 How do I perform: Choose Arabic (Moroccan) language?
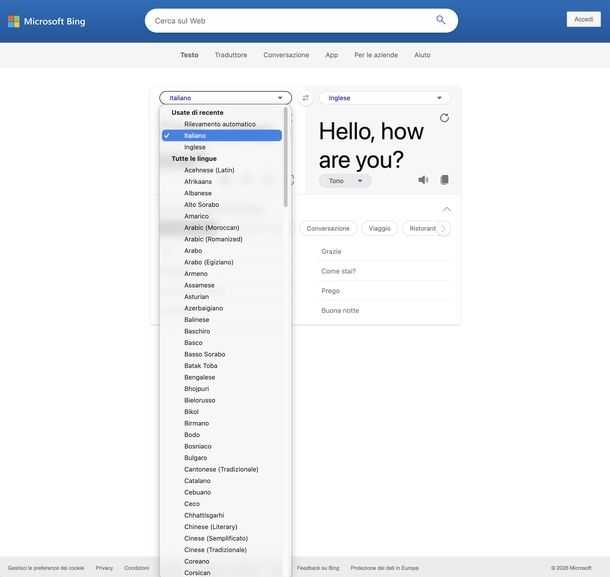click(x=222, y=228)
